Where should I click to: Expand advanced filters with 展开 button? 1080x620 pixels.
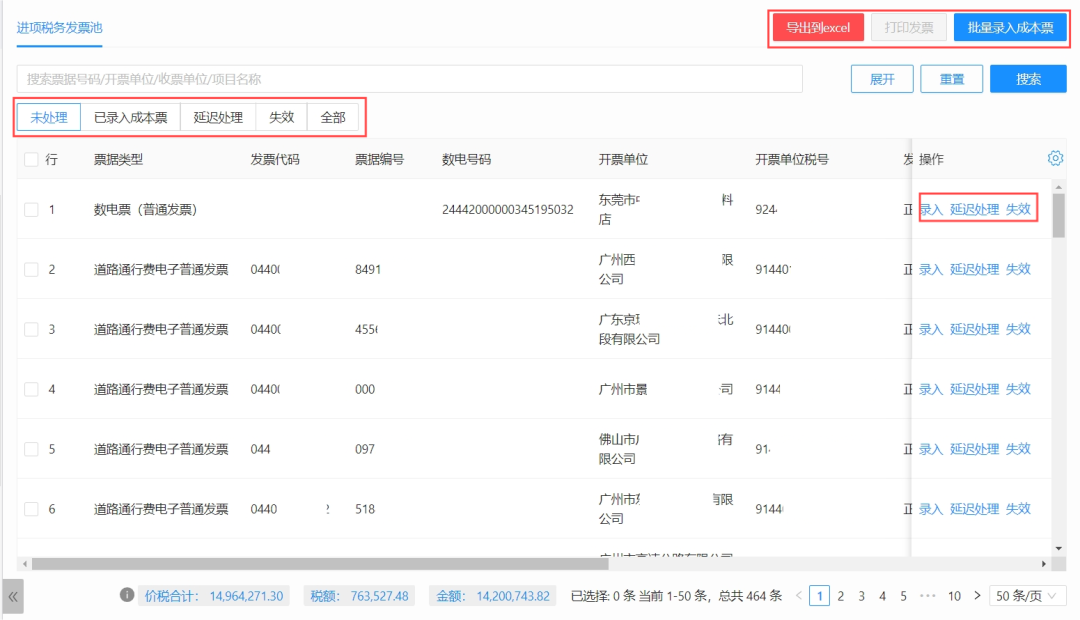coord(882,80)
